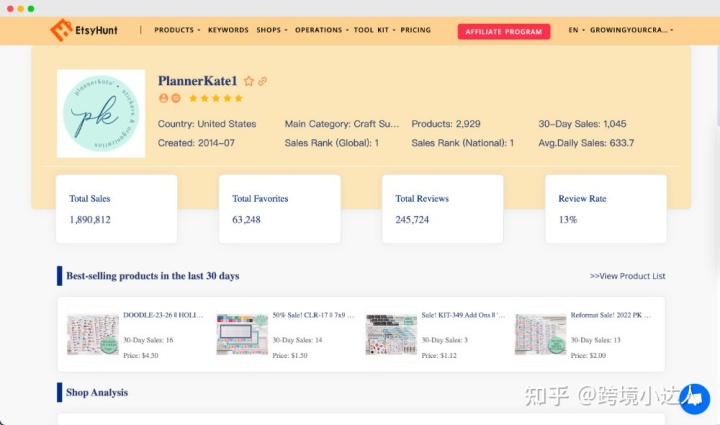
Task: Click the 30-Day Sales: 13 label
Action: pos(596,340)
